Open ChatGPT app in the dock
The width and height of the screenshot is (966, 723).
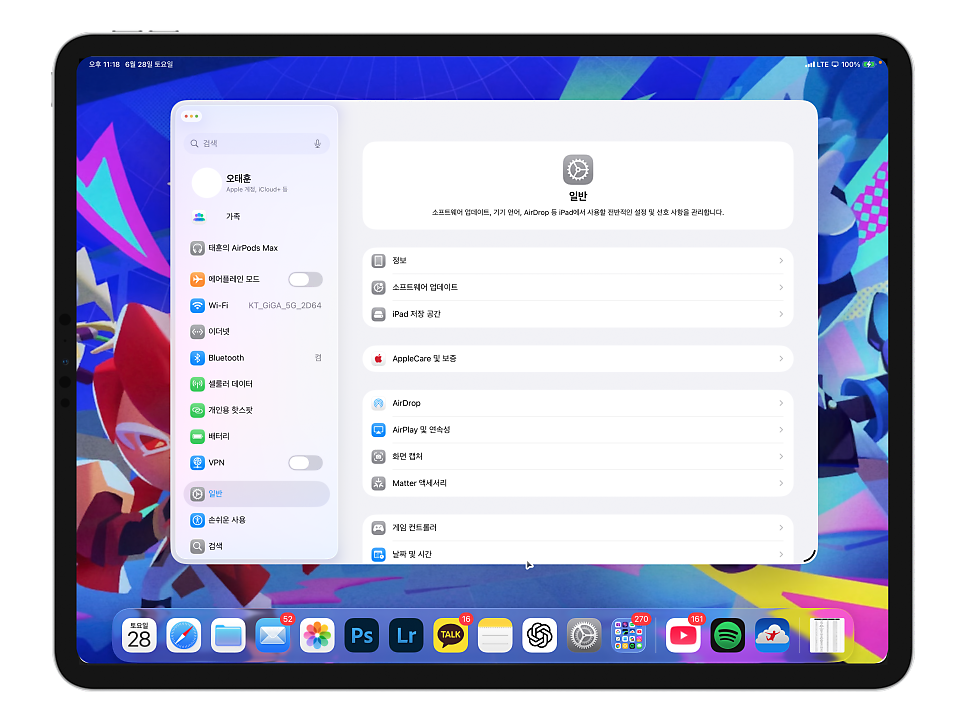click(x=540, y=636)
